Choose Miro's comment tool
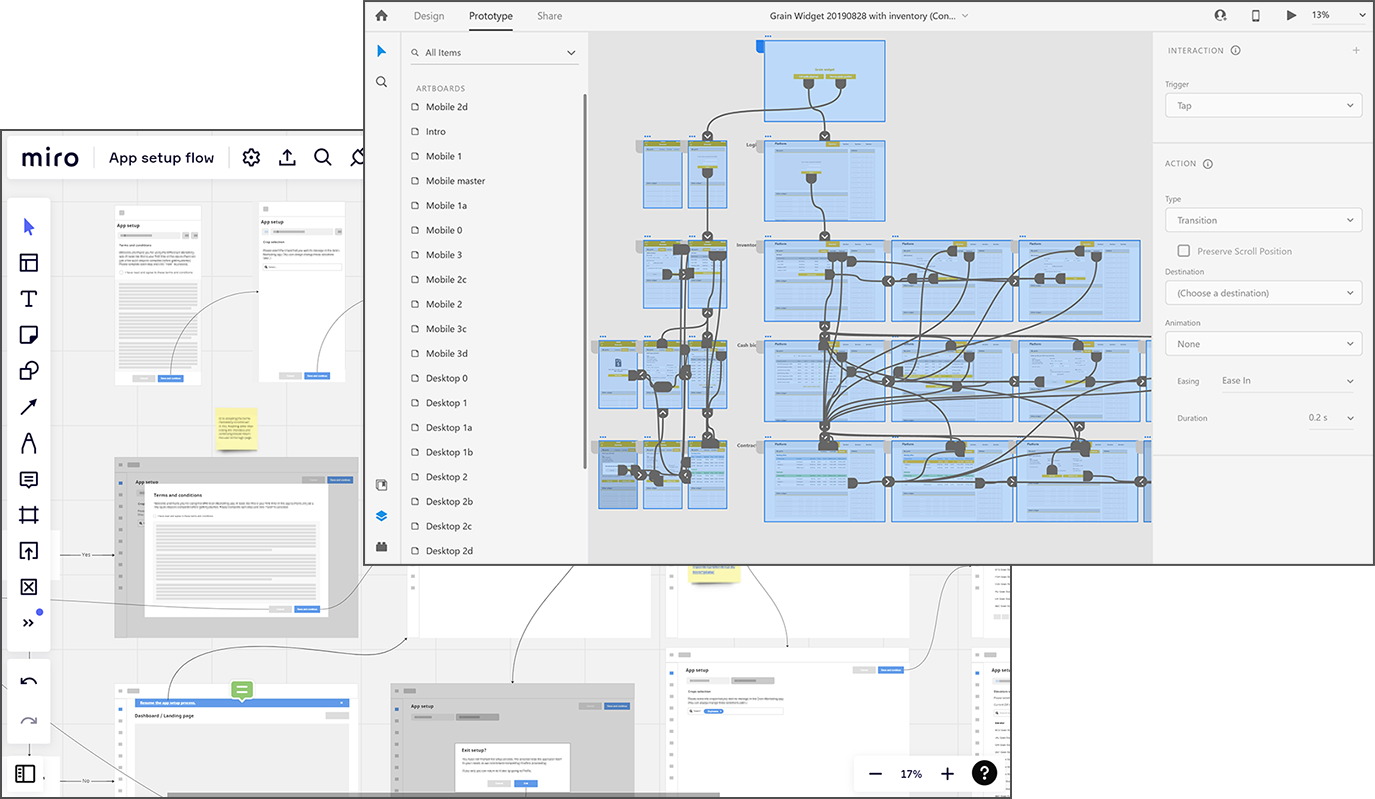1375x799 pixels. click(28, 480)
